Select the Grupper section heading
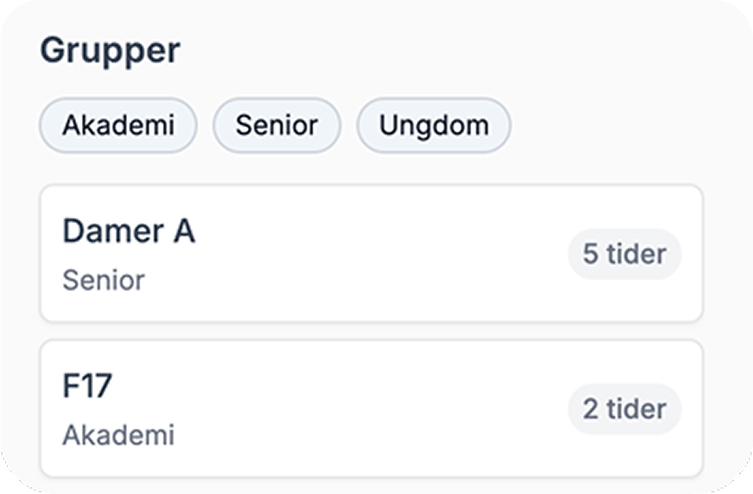Image resolution: width=753 pixels, height=494 pixels. point(110,50)
